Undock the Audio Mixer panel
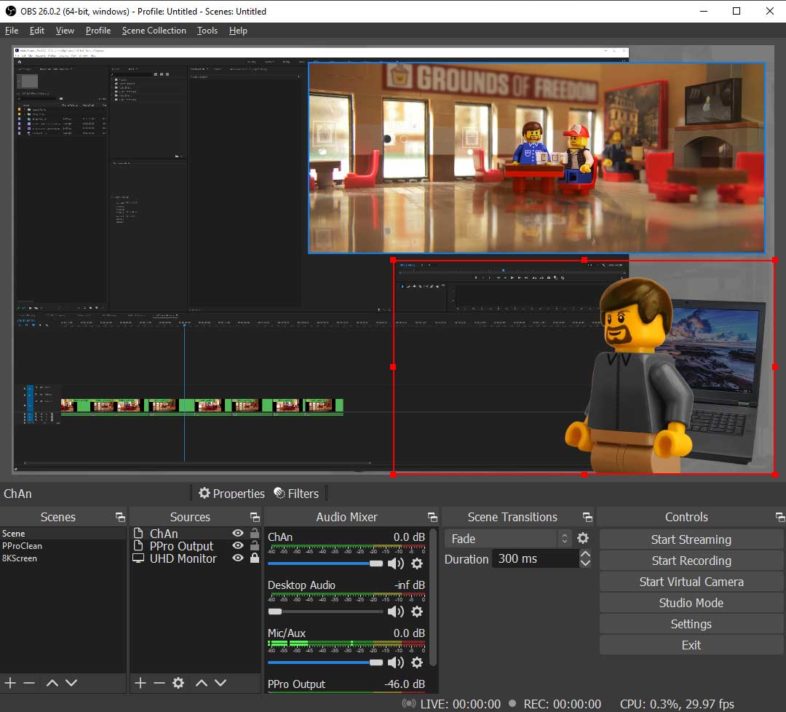The width and height of the screenshot is (786, 712). [432, 517]
